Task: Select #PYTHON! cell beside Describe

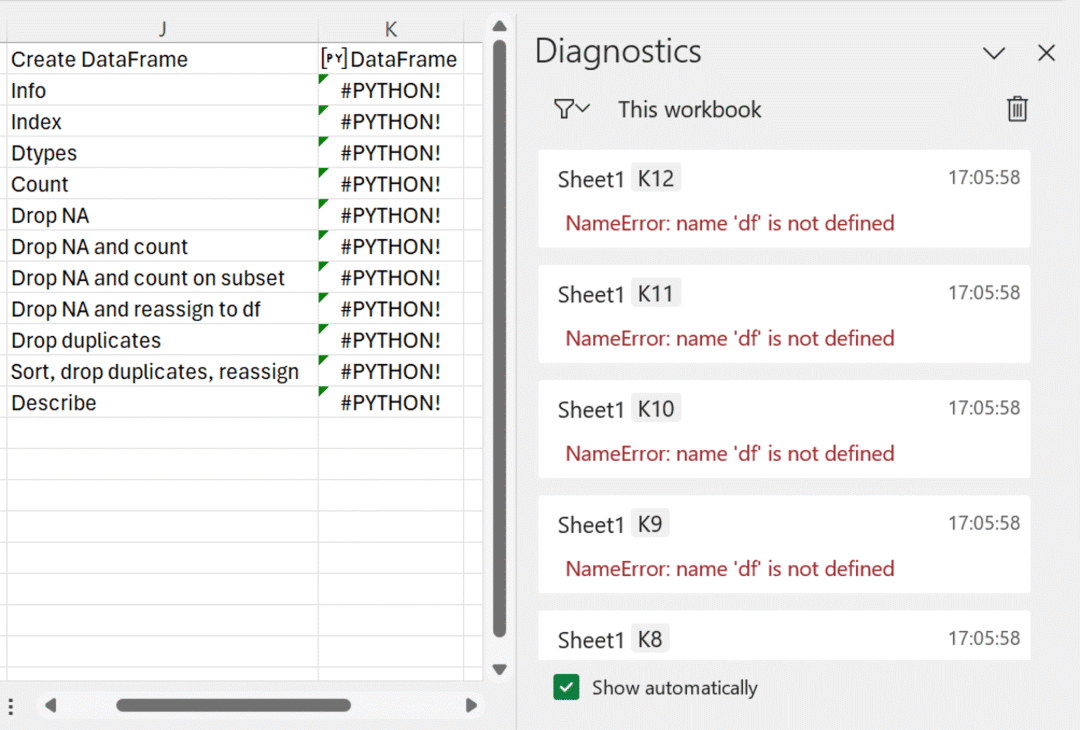Action: (x=391, y=402)
